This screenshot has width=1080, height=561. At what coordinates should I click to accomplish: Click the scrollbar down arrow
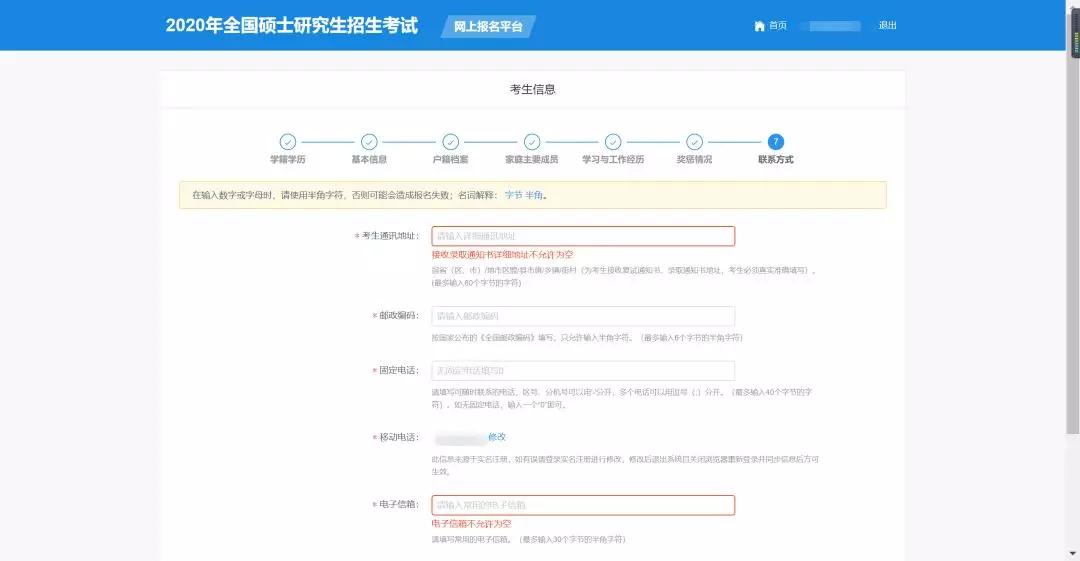(1073, 554)
